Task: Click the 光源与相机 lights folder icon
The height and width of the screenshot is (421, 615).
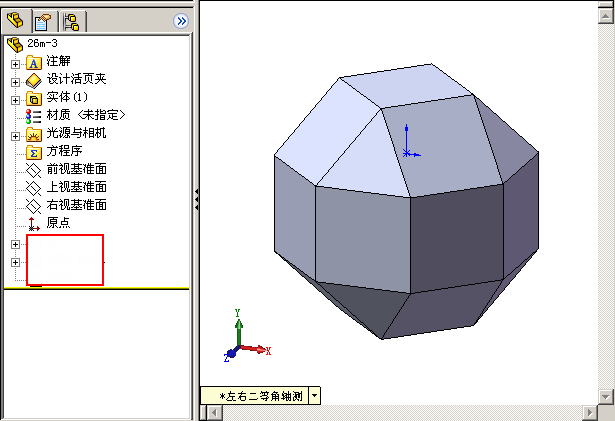Action: (x=34, y=135)
